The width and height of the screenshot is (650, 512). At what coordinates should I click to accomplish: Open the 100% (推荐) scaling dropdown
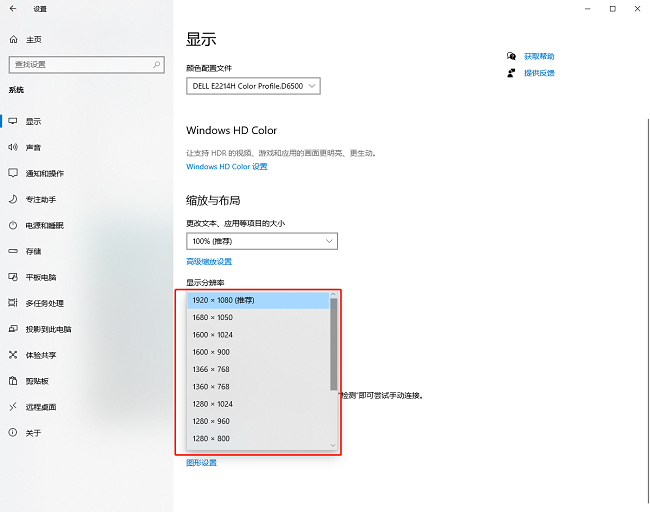262,242
